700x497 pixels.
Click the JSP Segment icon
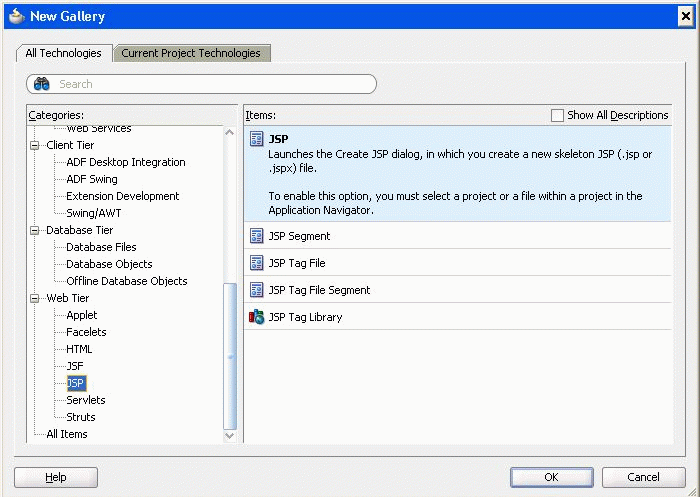pos(256,236)
